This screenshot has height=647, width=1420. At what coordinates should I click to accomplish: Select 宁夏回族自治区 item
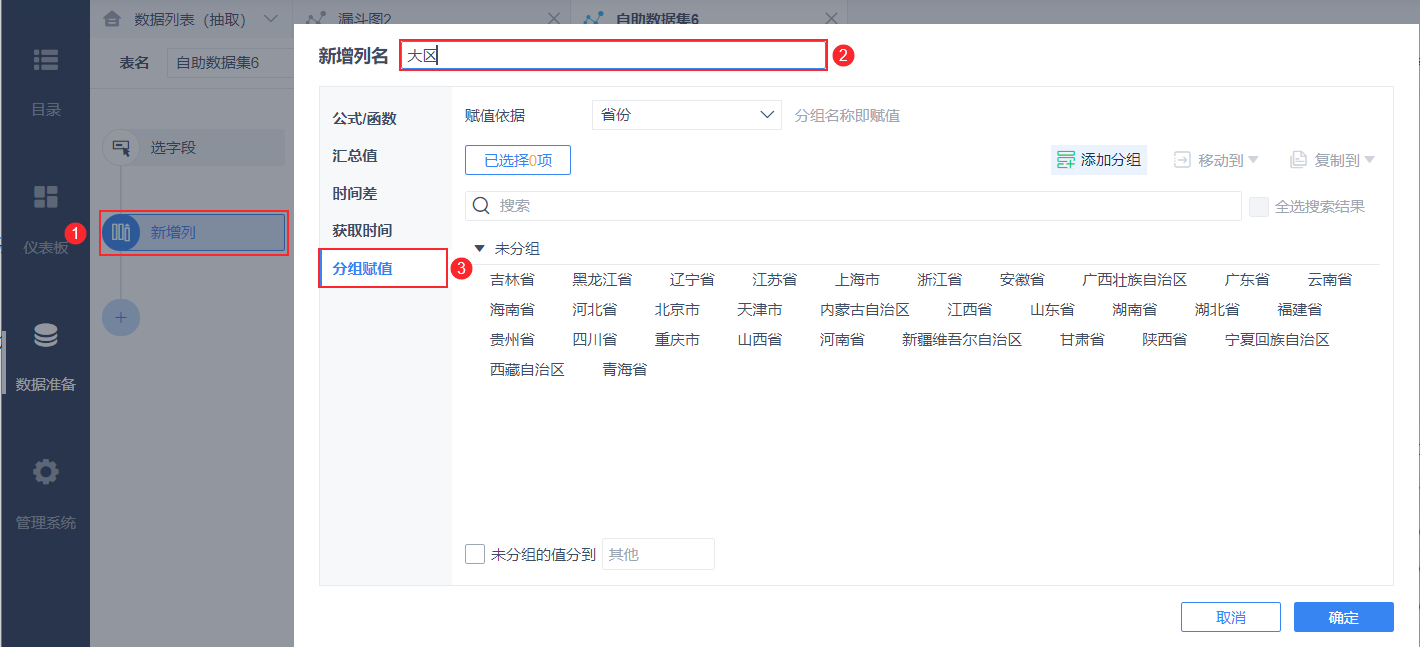point(1278,340)
